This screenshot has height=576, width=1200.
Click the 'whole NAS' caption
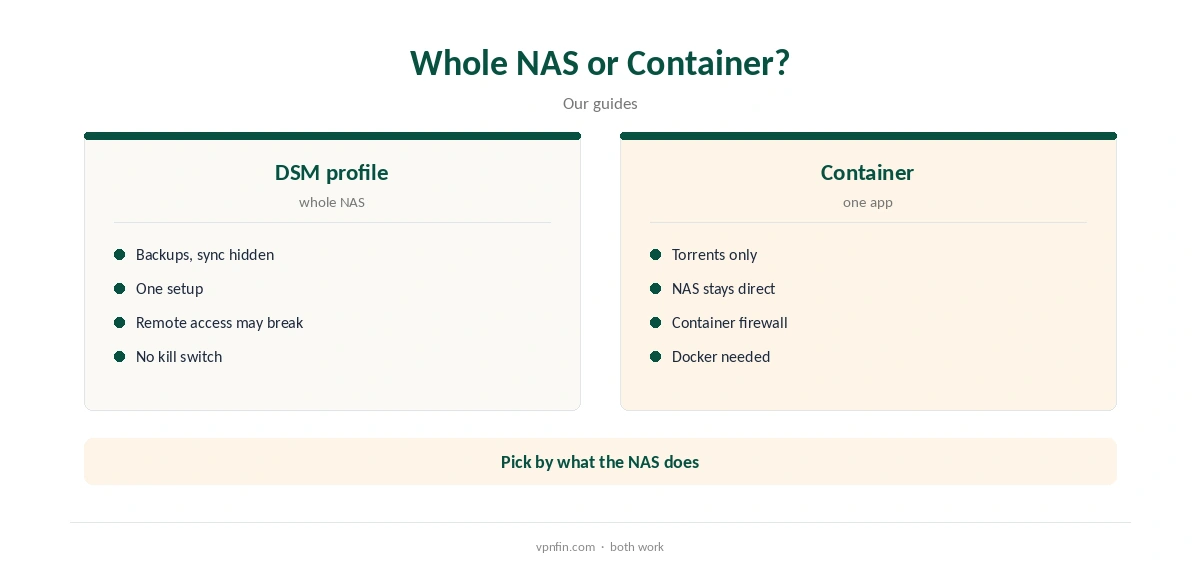(332, 202)
